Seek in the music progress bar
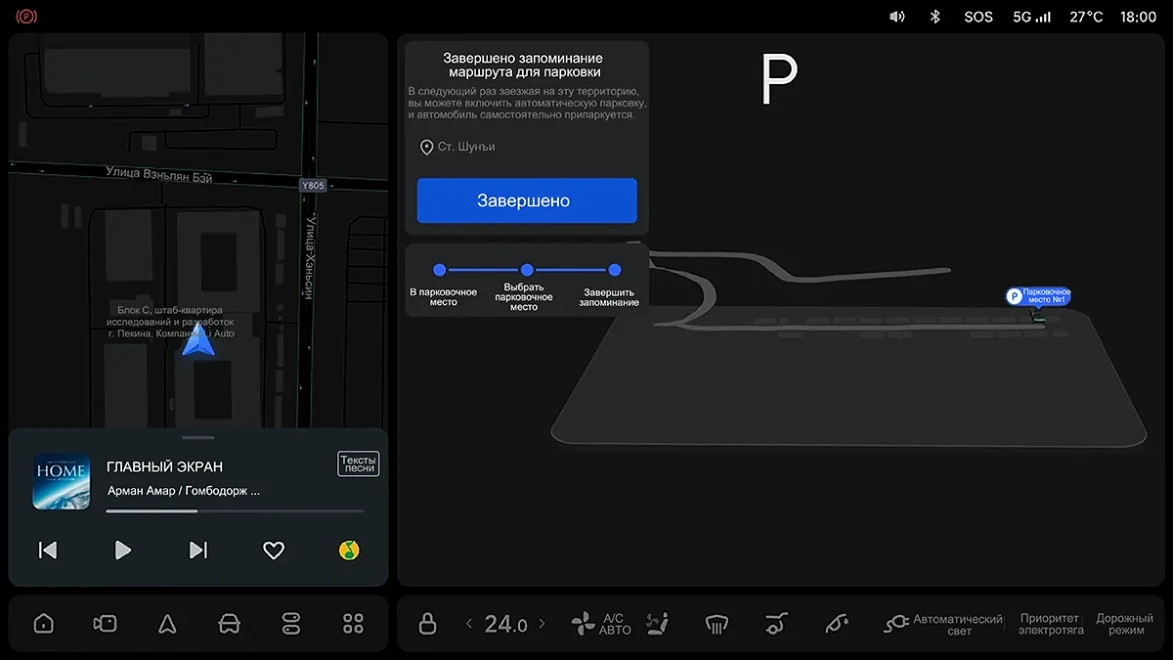Viewport: 1173px width, 660px height. coord(235,511)
